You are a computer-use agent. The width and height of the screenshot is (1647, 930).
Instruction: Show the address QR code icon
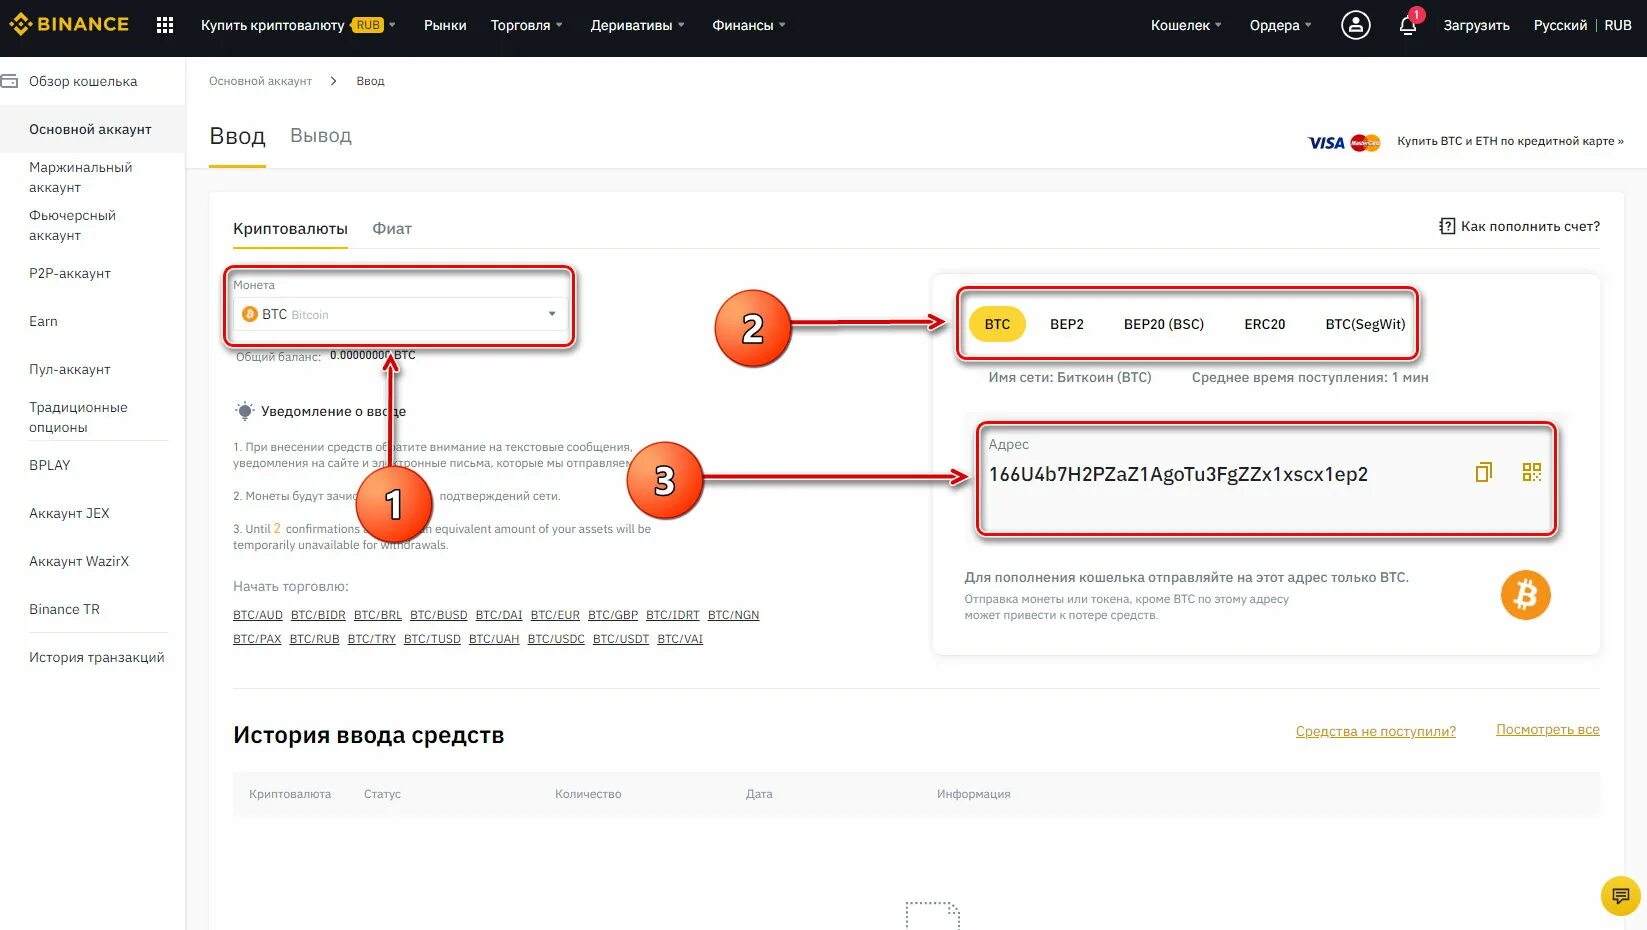coord(1532,472)
